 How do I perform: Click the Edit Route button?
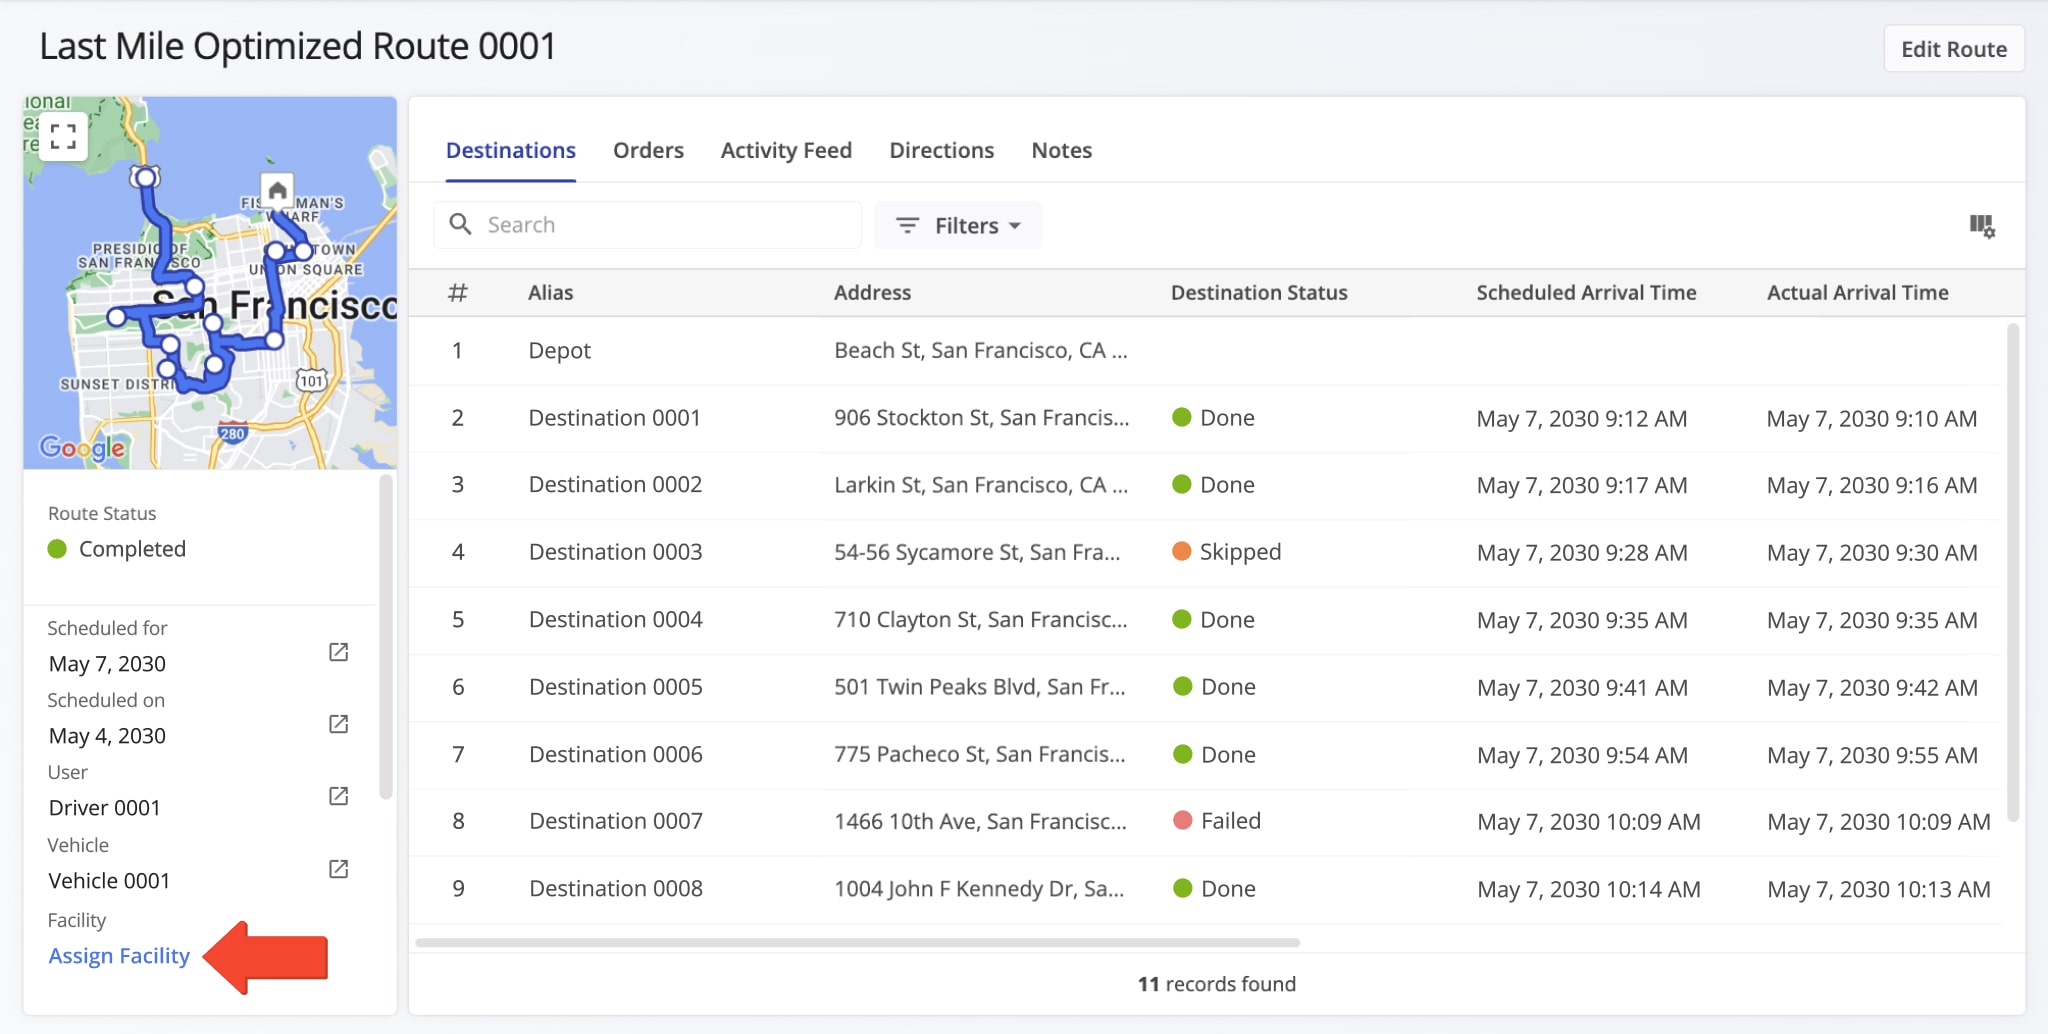click(1953, 49)
